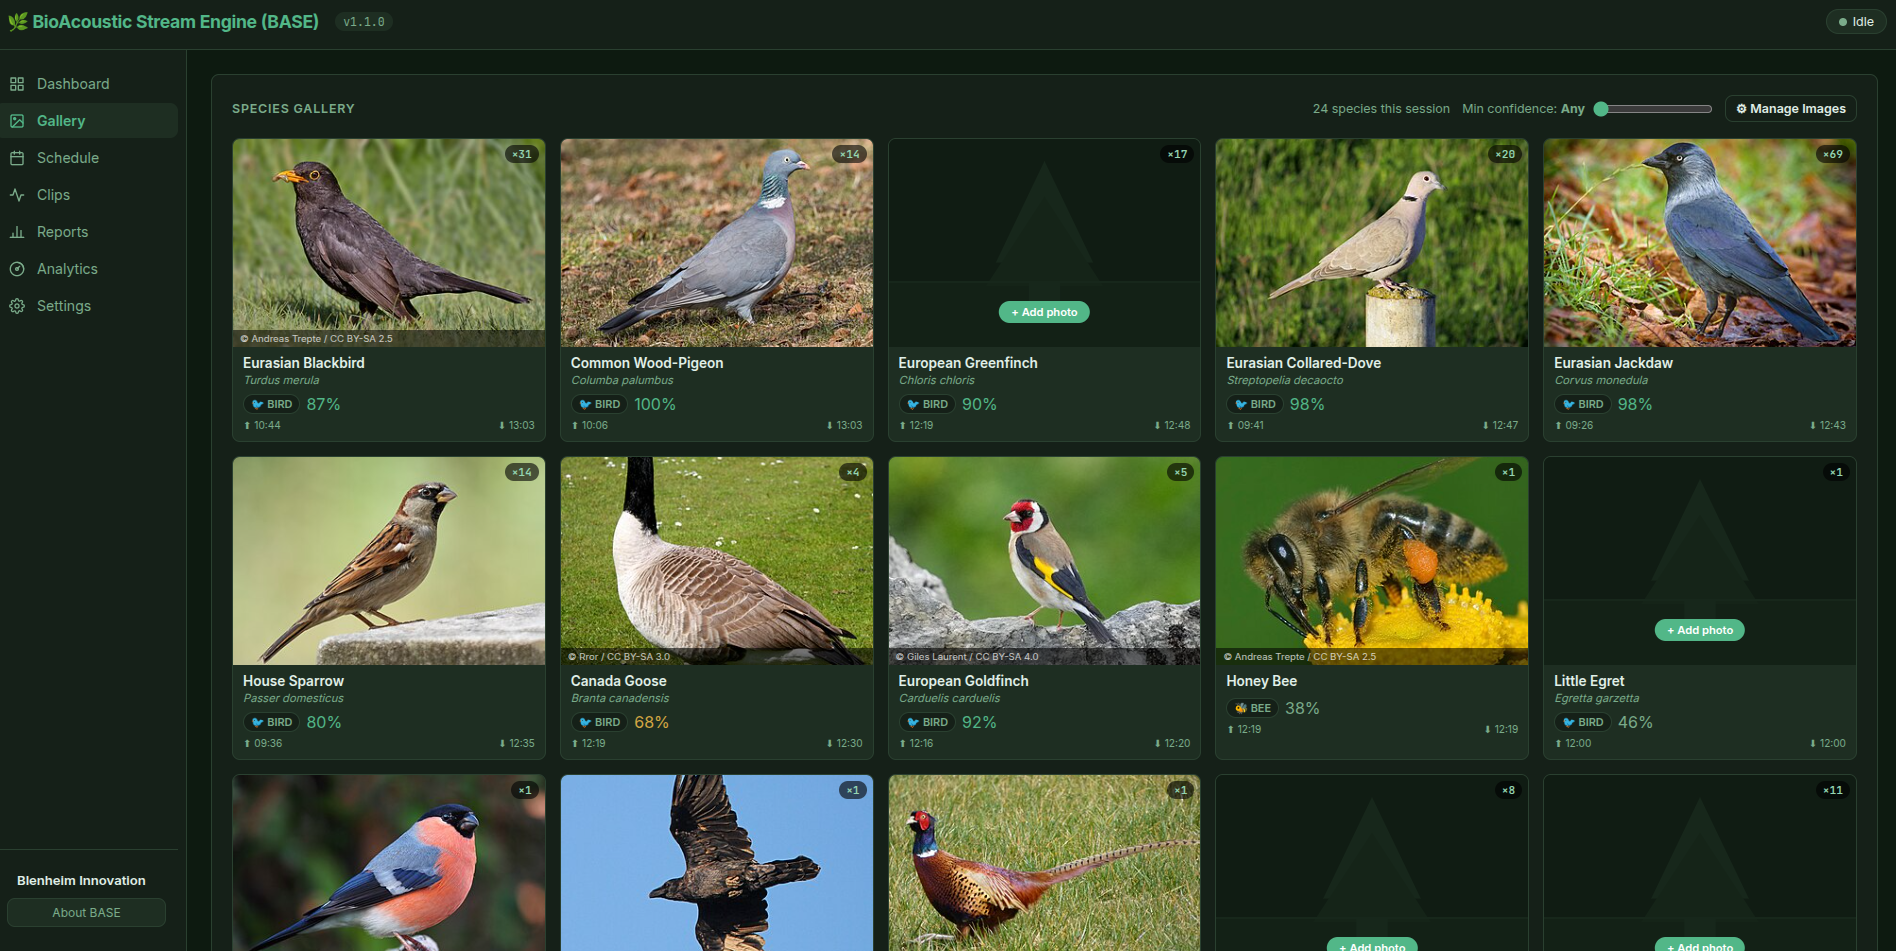Image resolution: width=1896 pixels, height=951 pixels.
Task: Click the x17 count badge on European Greenfinch
Action: (1178, 154)
